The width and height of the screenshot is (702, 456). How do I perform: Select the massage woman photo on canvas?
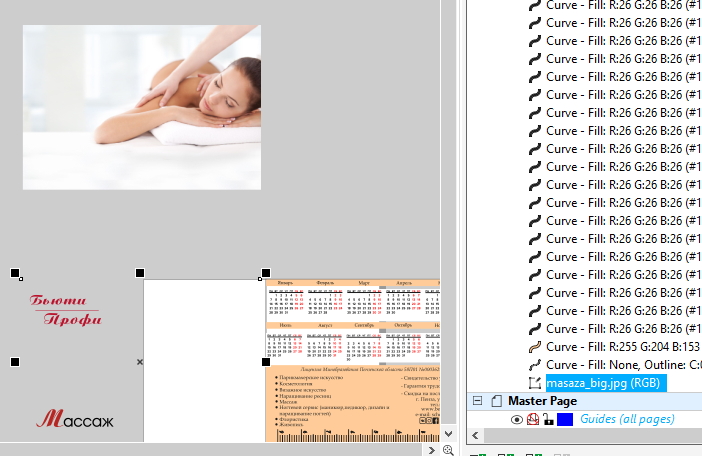pyautogui.click(x=142, y=107)
